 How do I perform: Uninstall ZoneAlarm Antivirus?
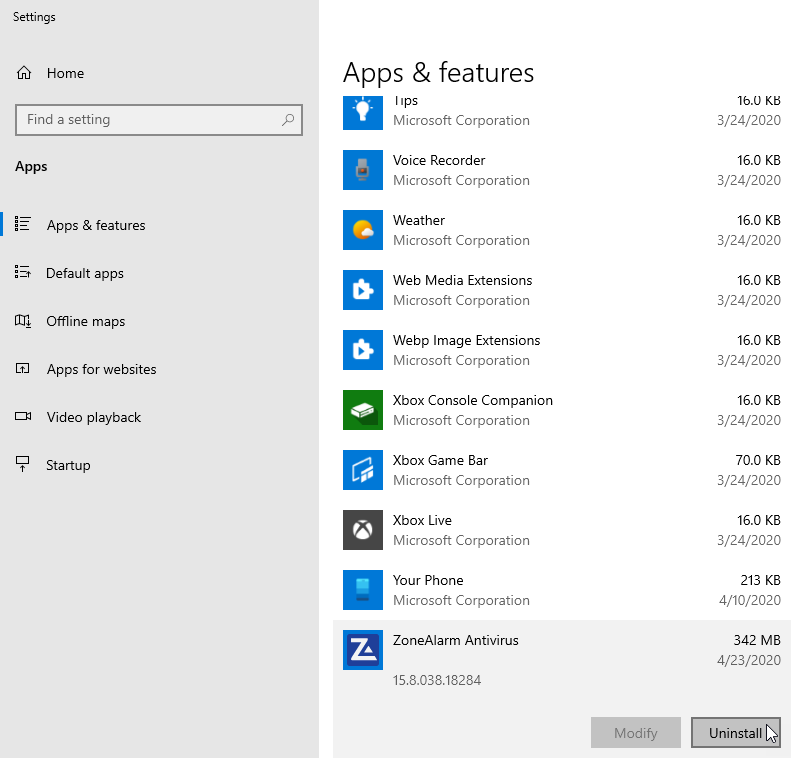[736, 733]
